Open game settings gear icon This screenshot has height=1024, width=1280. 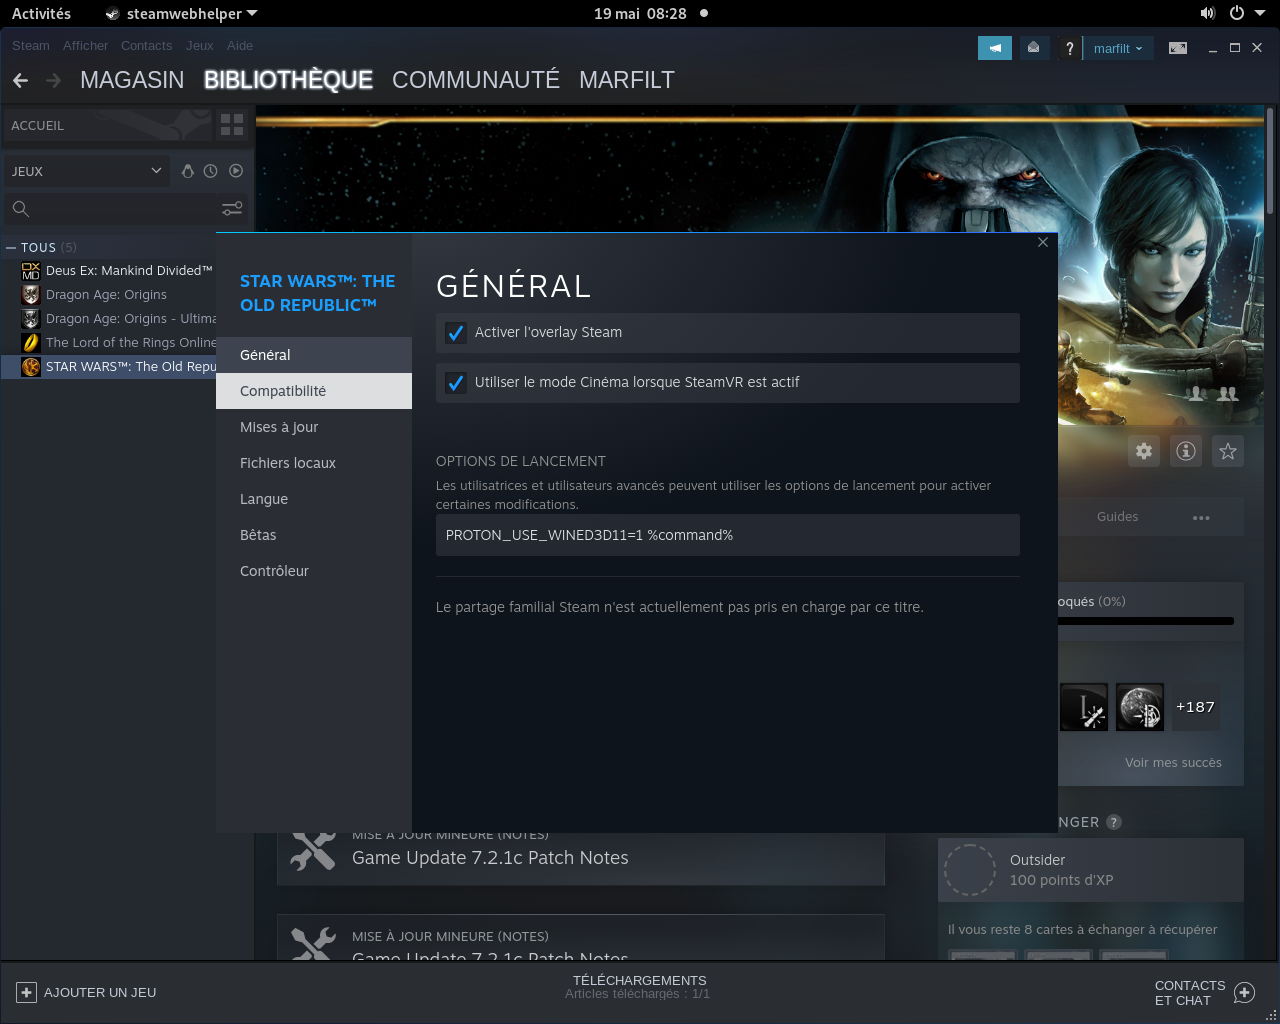(x=1144, y=451)
